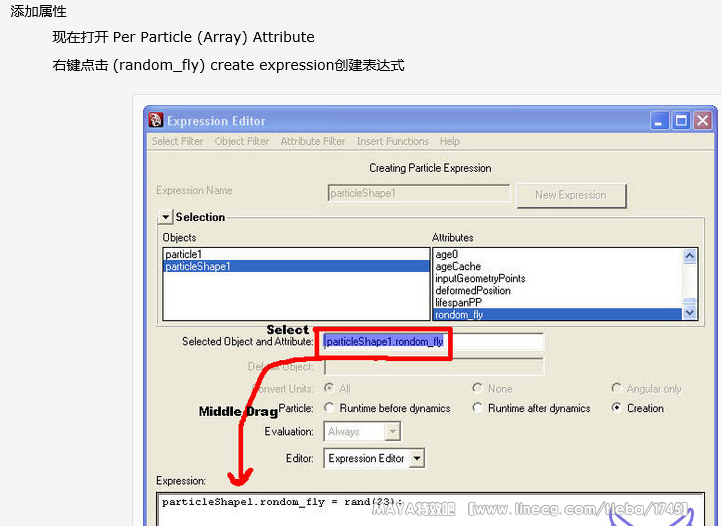Click the New Expression button
Image resolution: width=722 pixels, height=526 pixels.
click(570, 195)
